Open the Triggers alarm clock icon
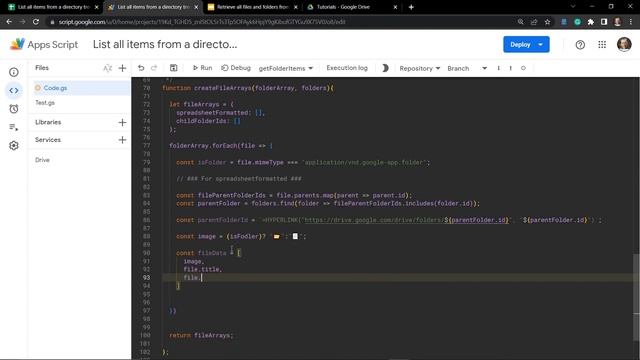The width and height of the screenshot is (640, 360). click(x=13, y=109)
